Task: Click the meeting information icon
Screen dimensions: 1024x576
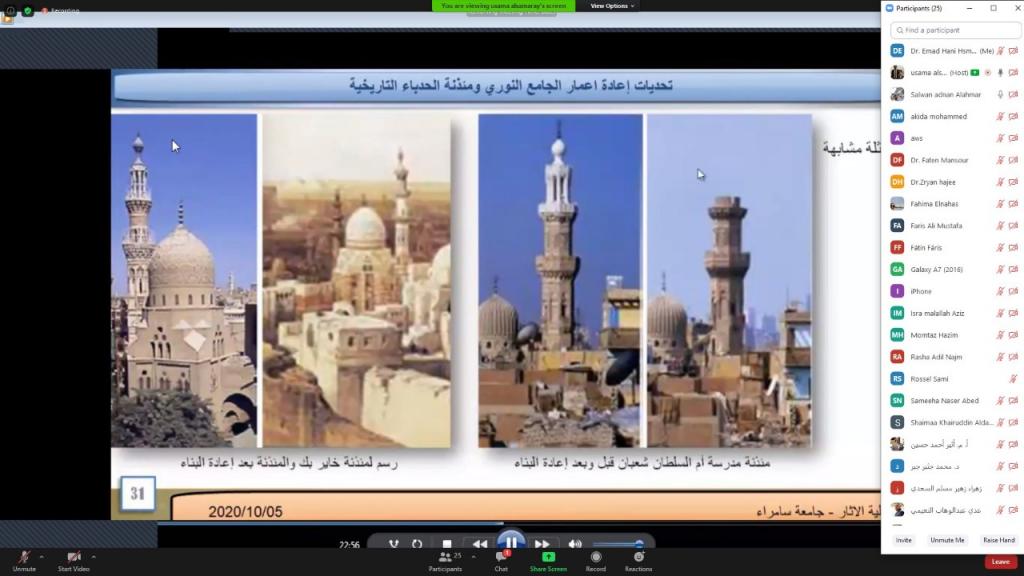Action: tap(8, 11)
